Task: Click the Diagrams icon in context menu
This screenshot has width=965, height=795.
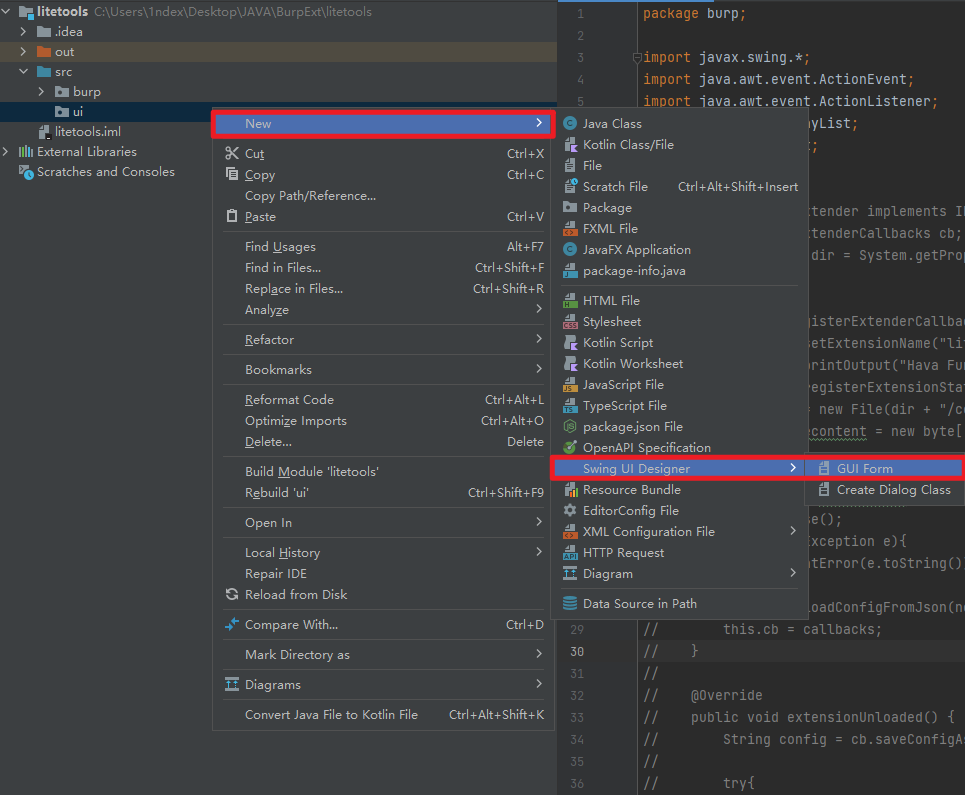Action: (232, 684)
